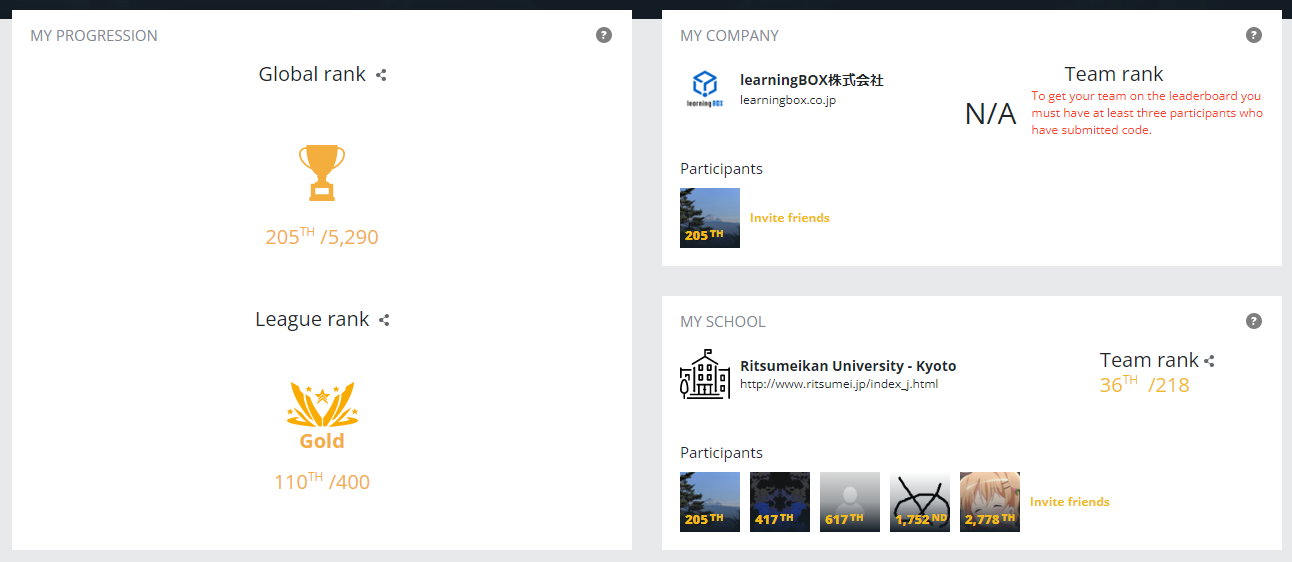Click the school building icon
1292x562 pixels.
tap(705, 374)
